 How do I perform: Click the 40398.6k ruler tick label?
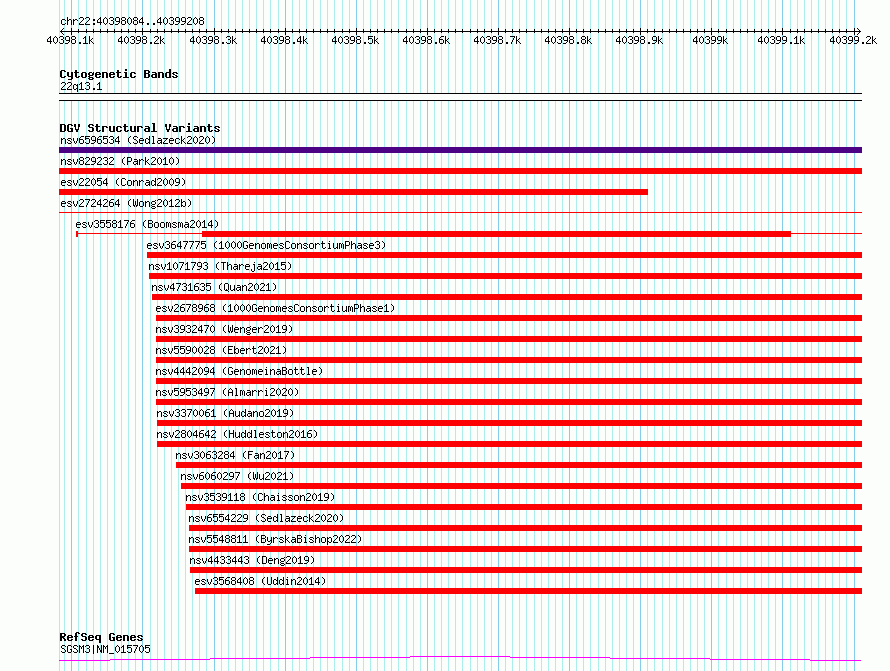pyautogui.click(x=426, y=40)
